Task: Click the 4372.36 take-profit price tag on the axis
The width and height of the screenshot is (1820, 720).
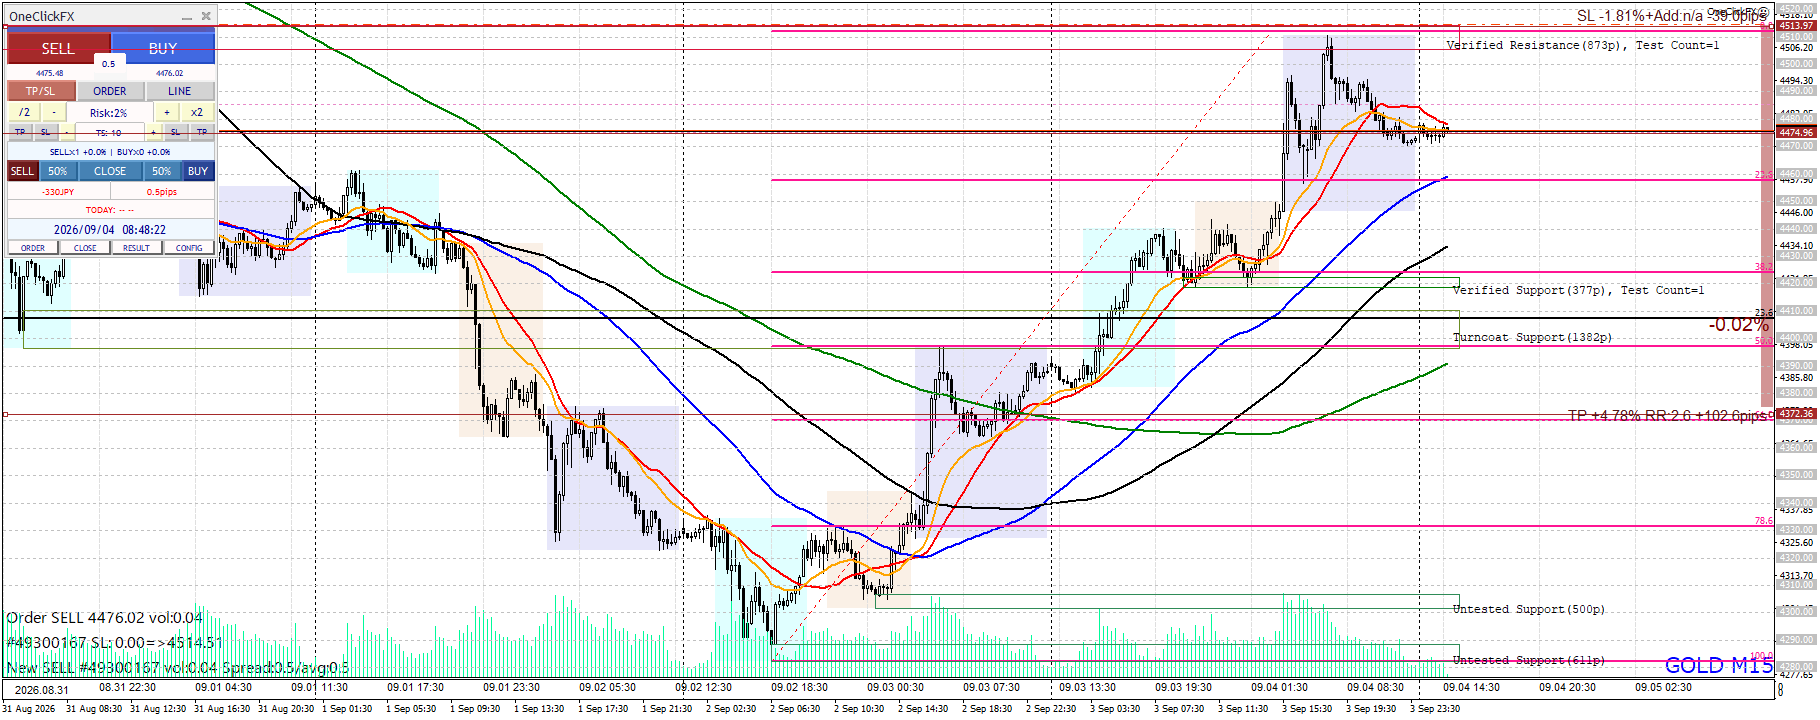Action: (x=1796, y=413)
